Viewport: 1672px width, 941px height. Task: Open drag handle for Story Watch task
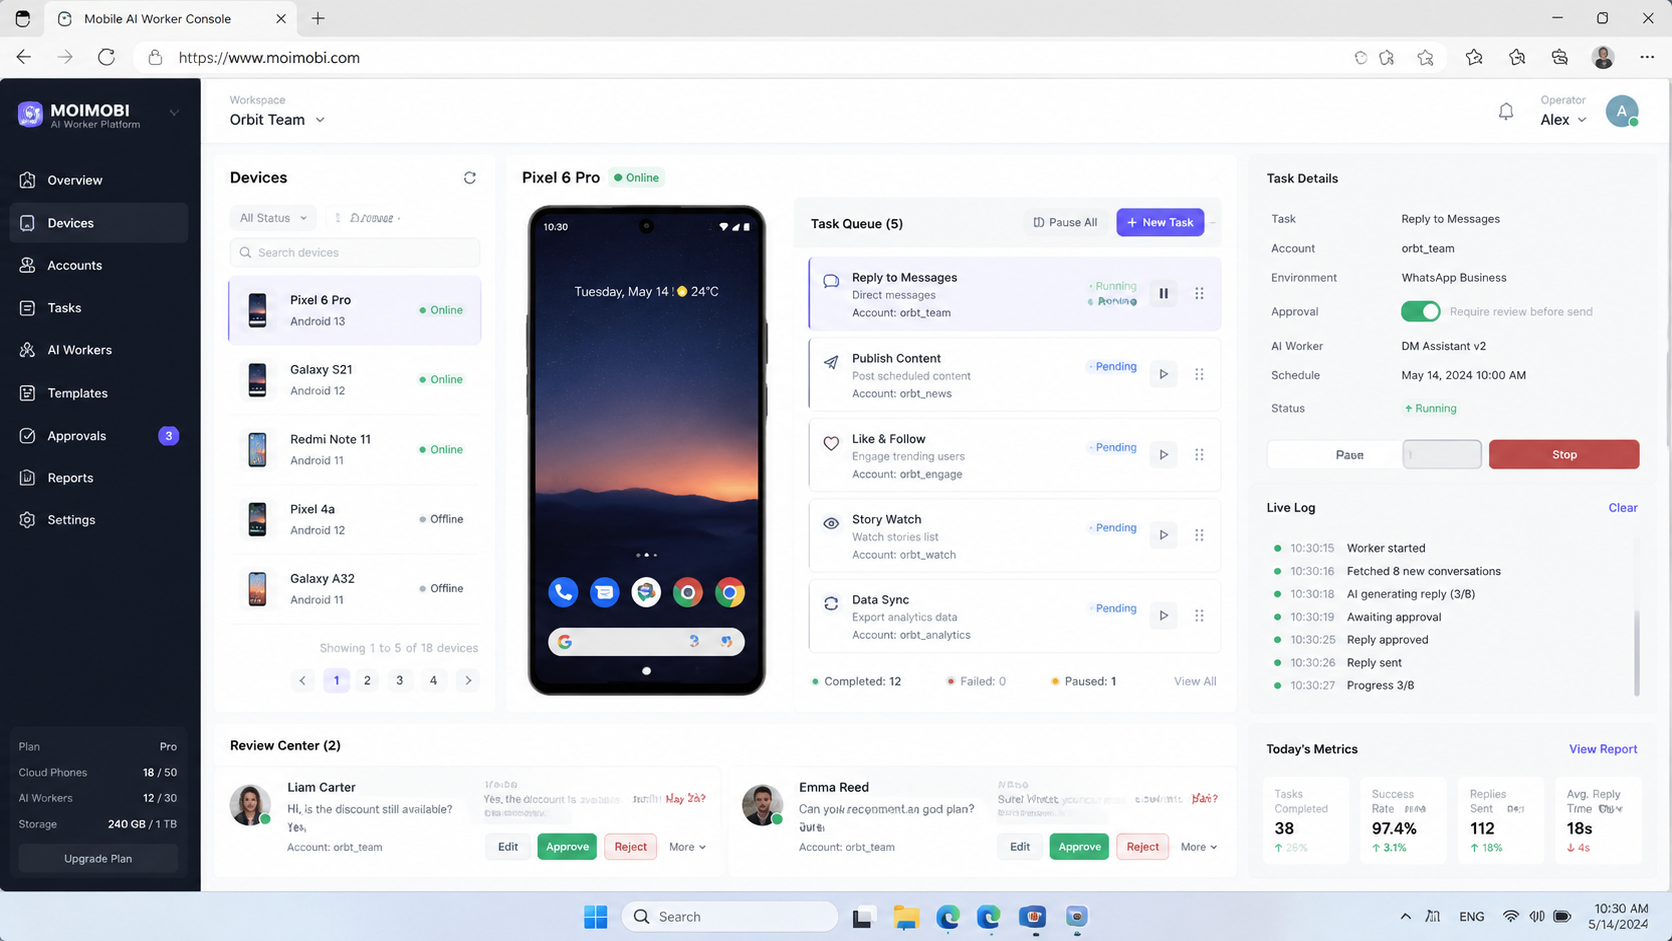[x=1199, y=535]
